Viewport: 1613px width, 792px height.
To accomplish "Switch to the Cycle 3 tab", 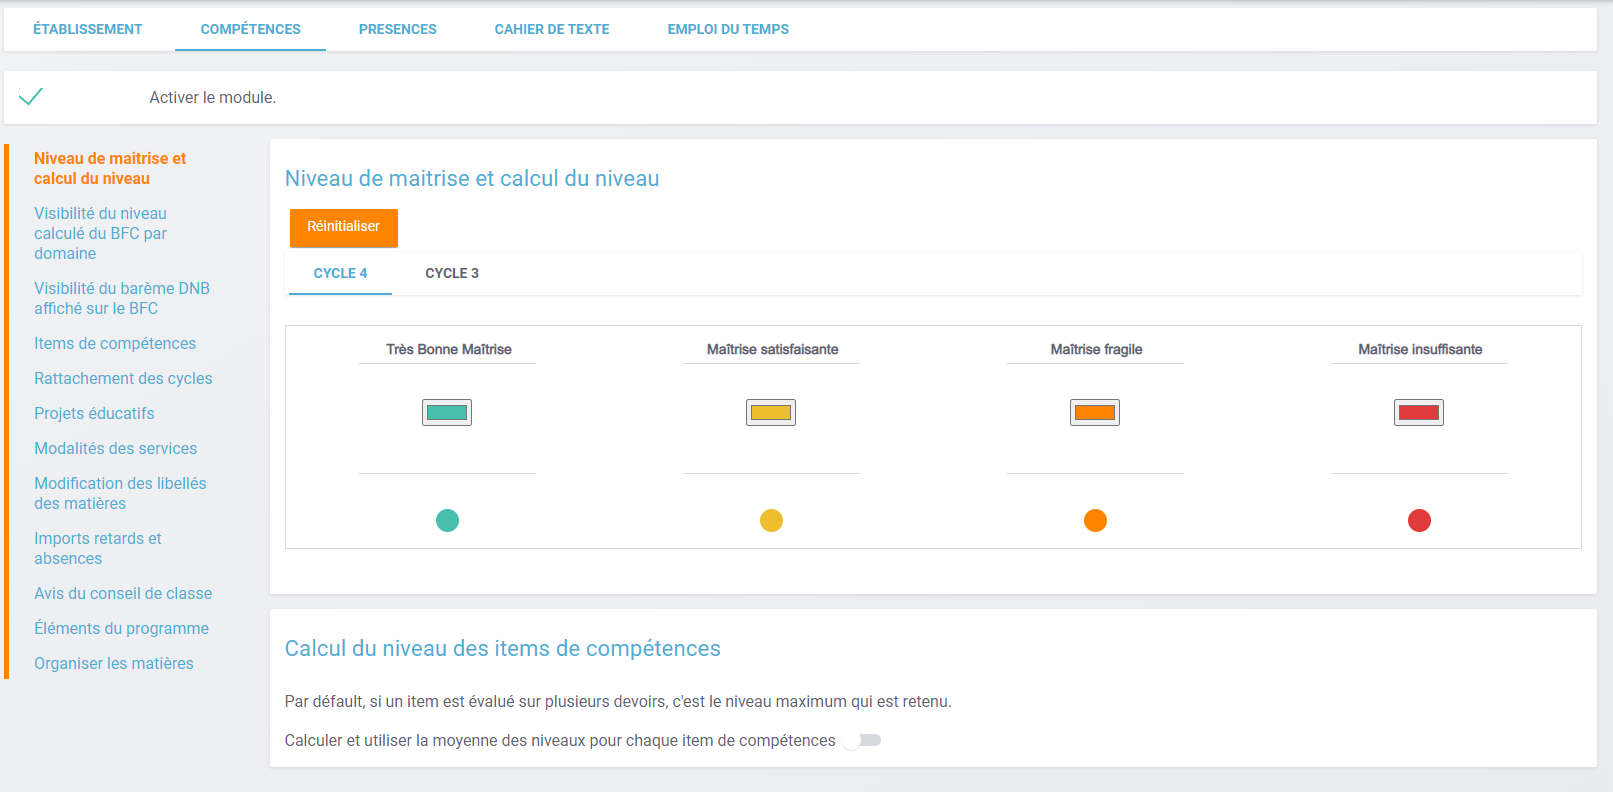I will pyautogui.click(x=452, y=273).
